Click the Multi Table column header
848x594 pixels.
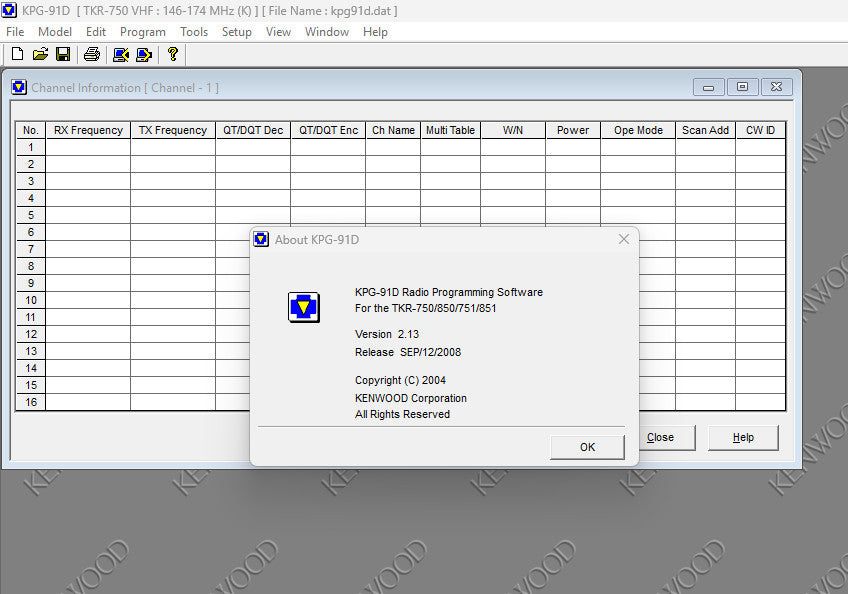click(450, 130)
